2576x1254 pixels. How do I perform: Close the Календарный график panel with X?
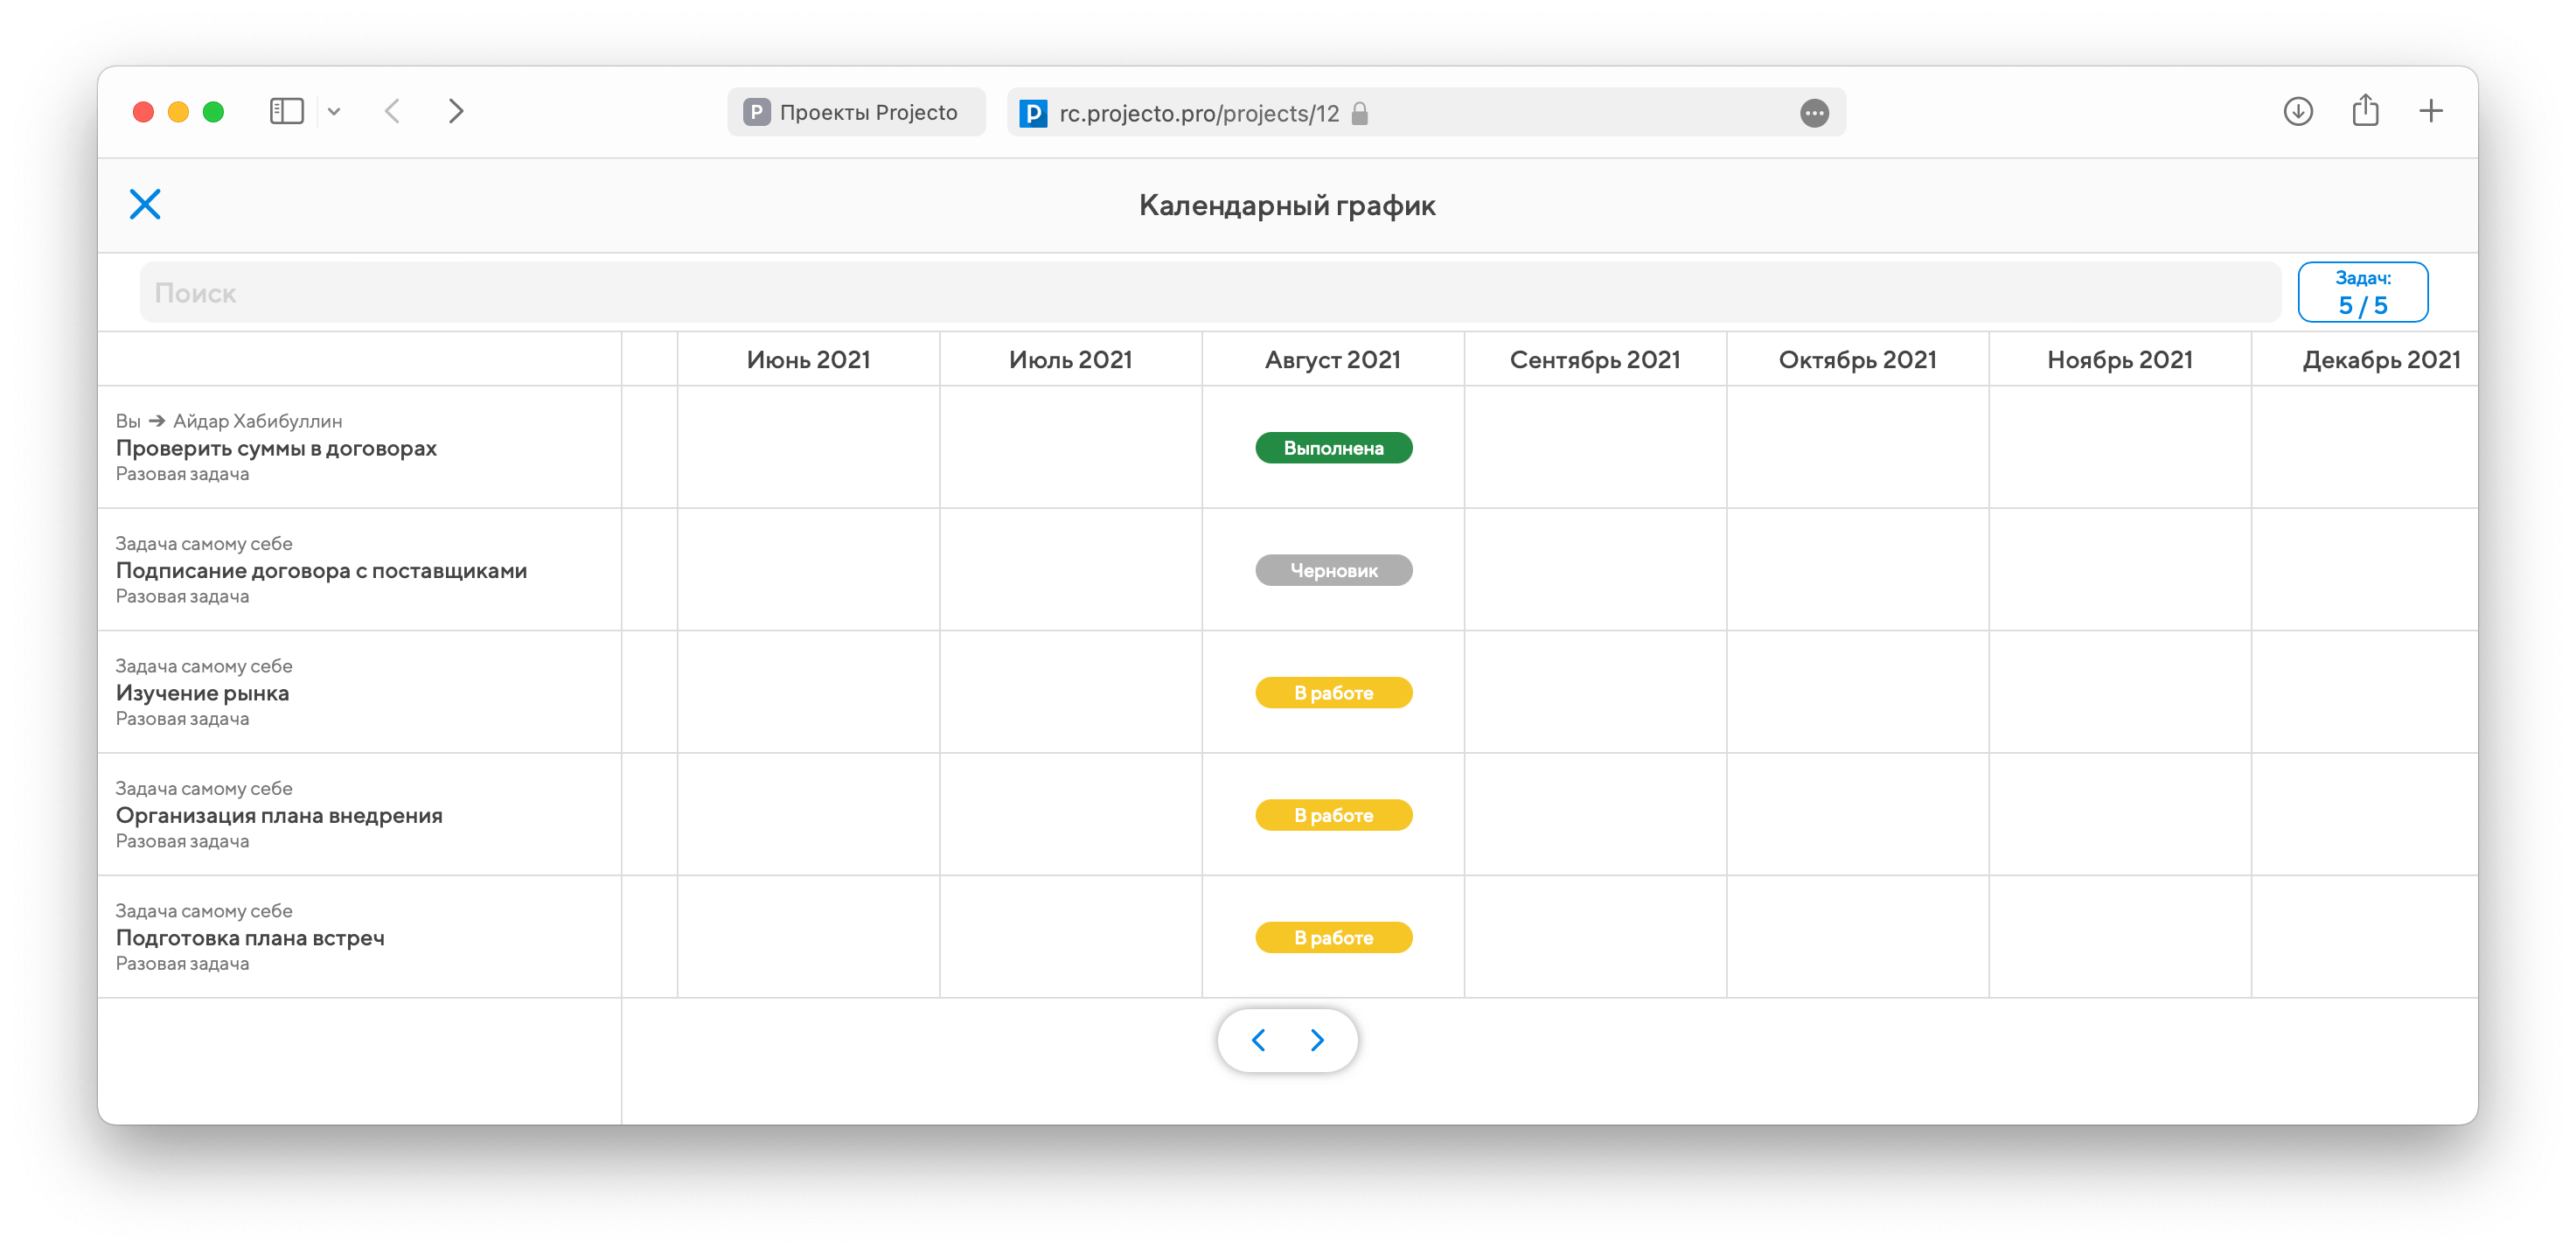[x=145, y=204]
